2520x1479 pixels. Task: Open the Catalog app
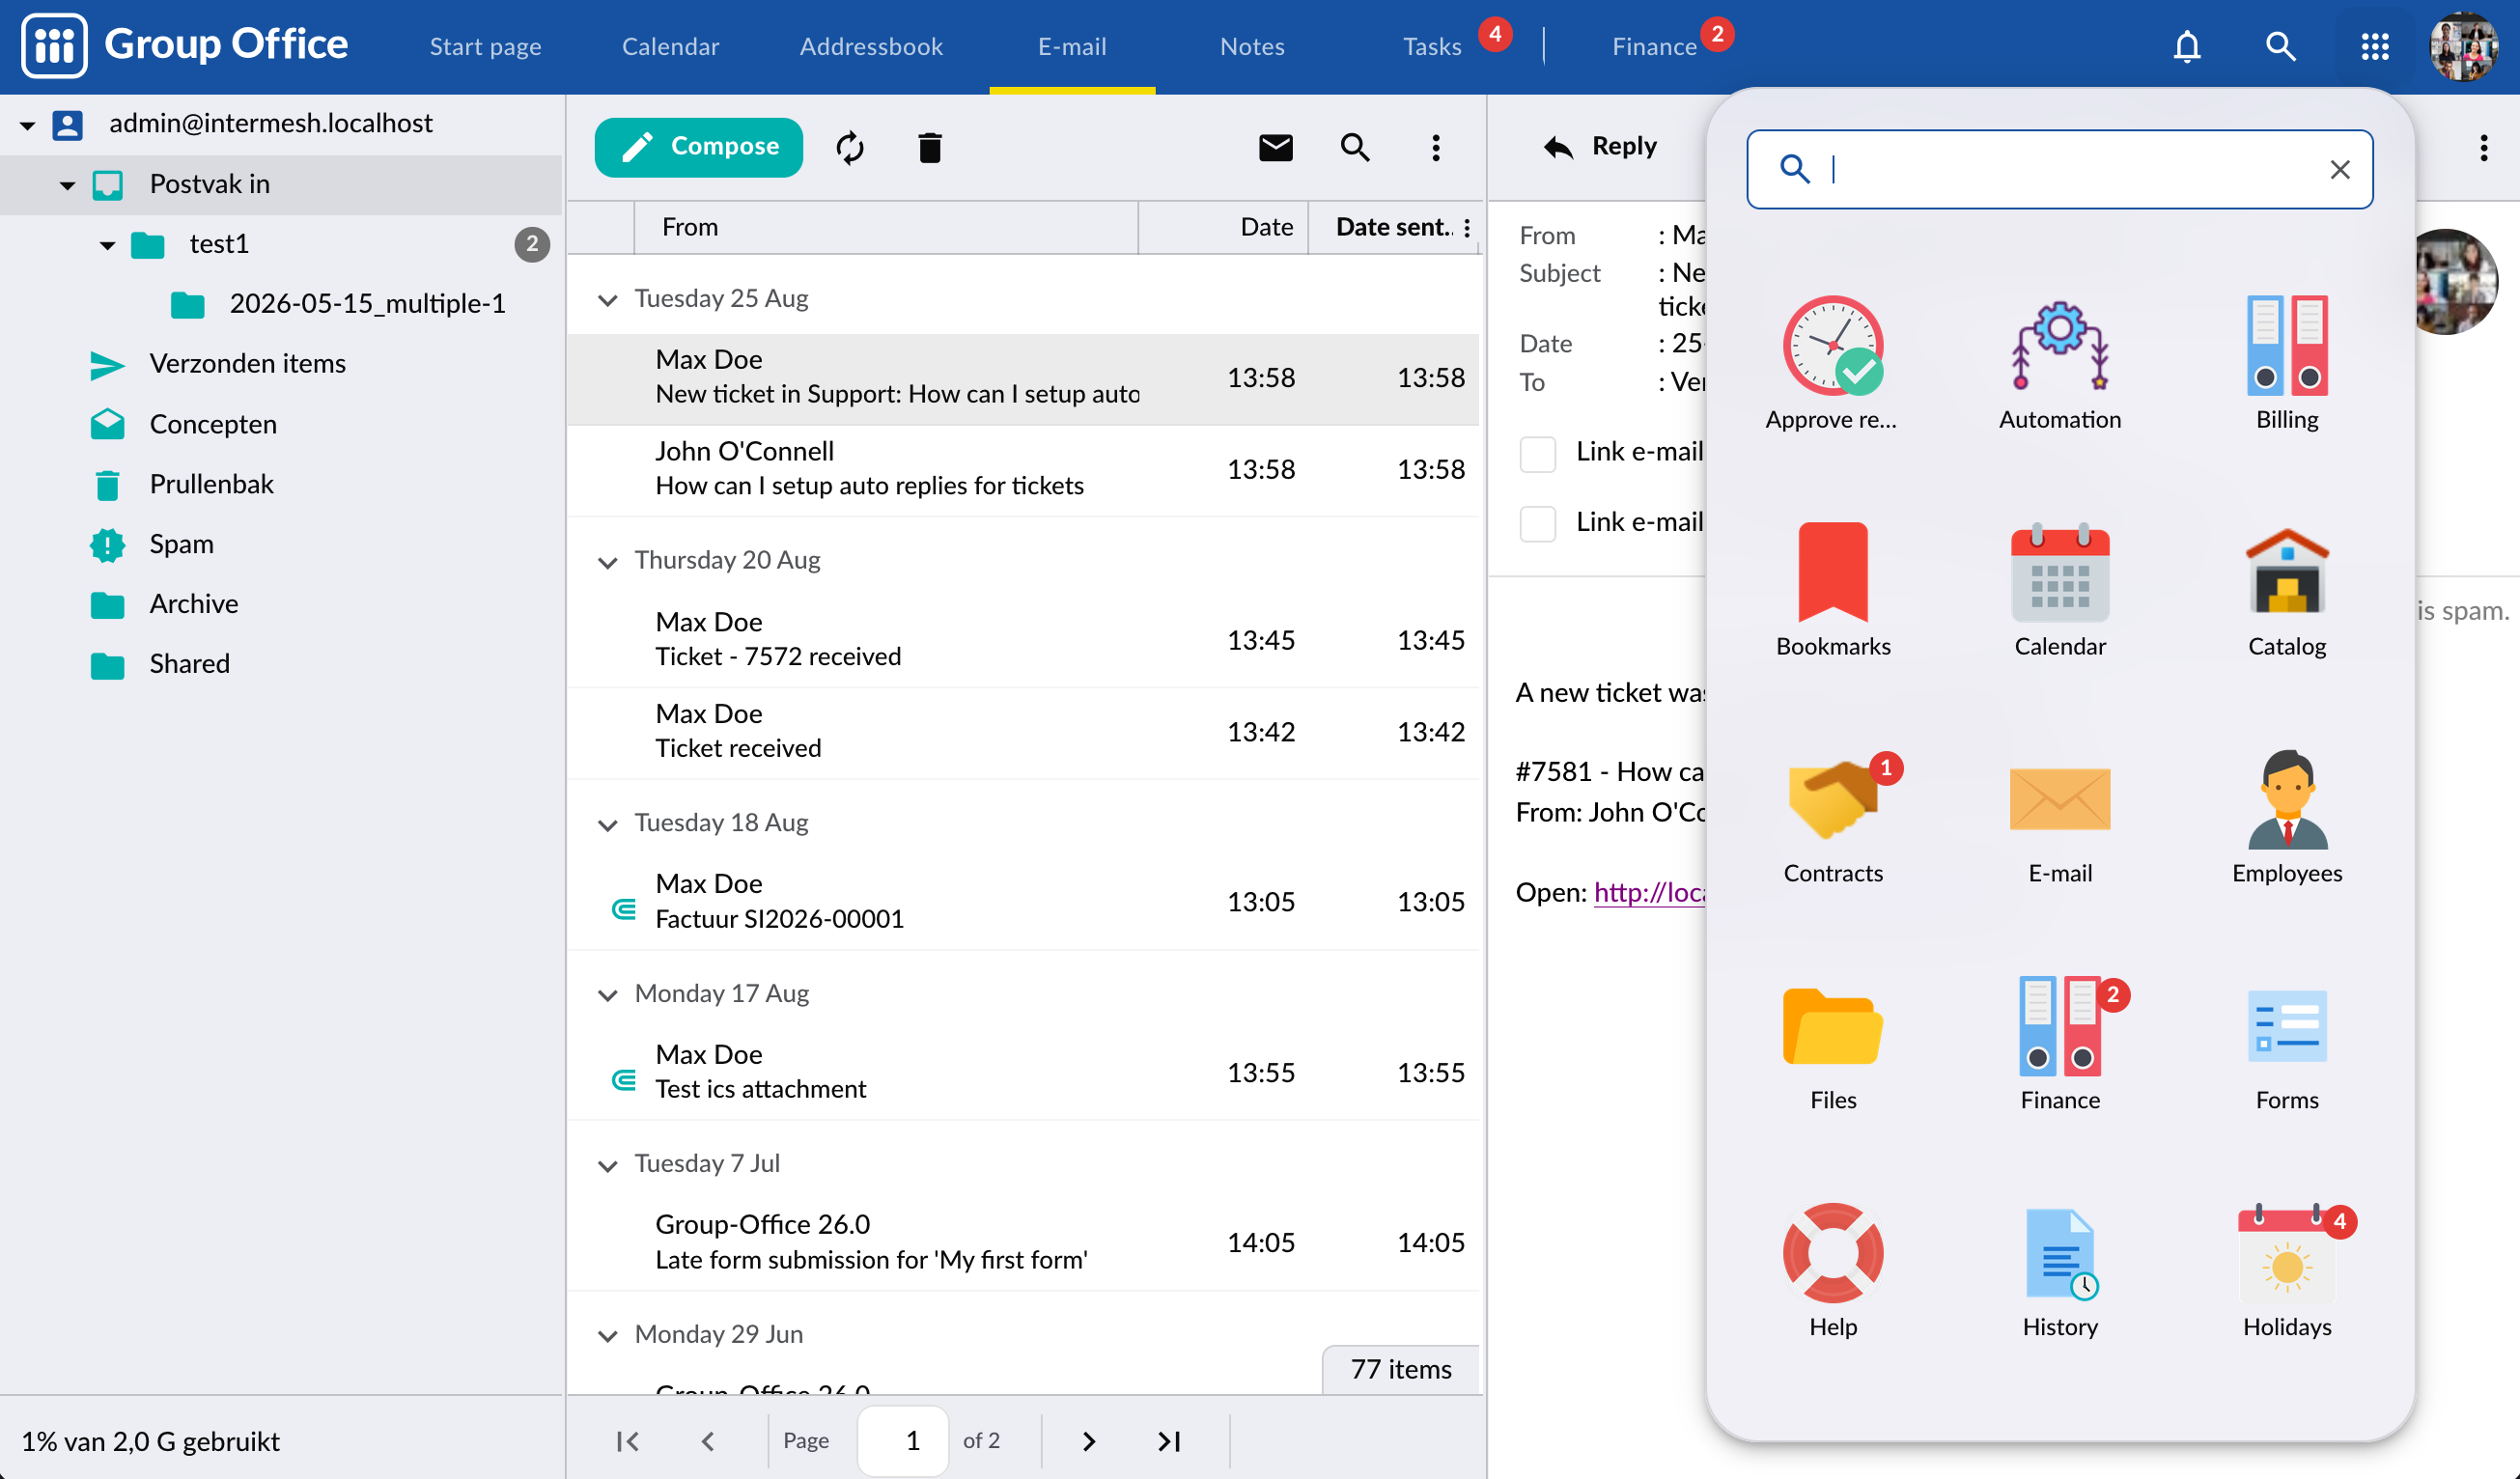[2286, 590]
